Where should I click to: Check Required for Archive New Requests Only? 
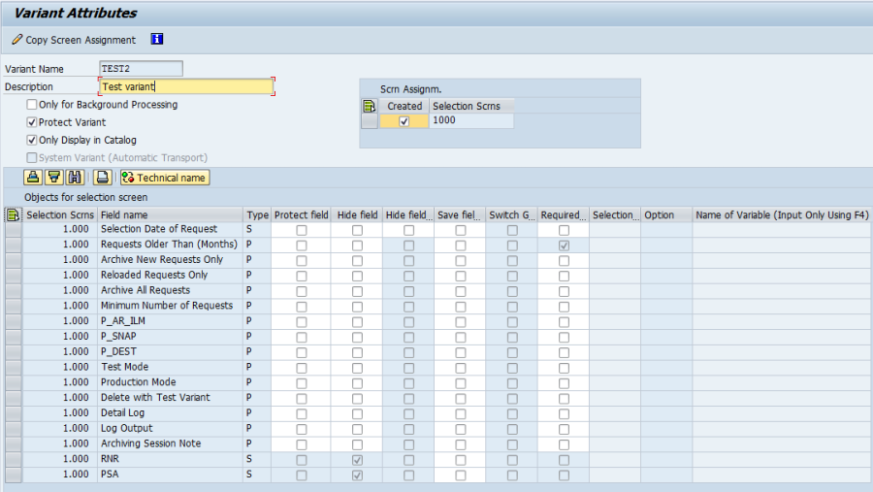(564, 260)
